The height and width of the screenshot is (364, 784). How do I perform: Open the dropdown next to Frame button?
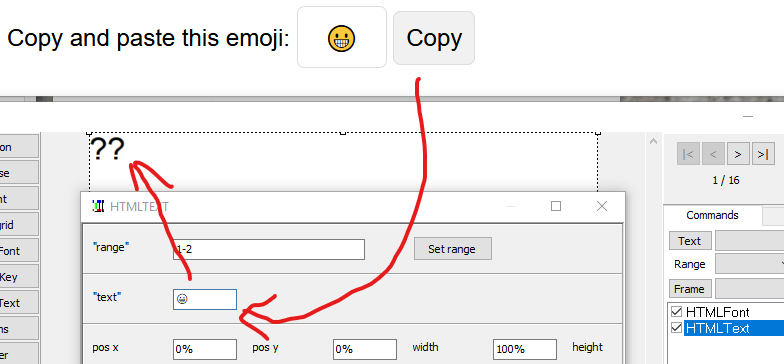pos(750,289)
